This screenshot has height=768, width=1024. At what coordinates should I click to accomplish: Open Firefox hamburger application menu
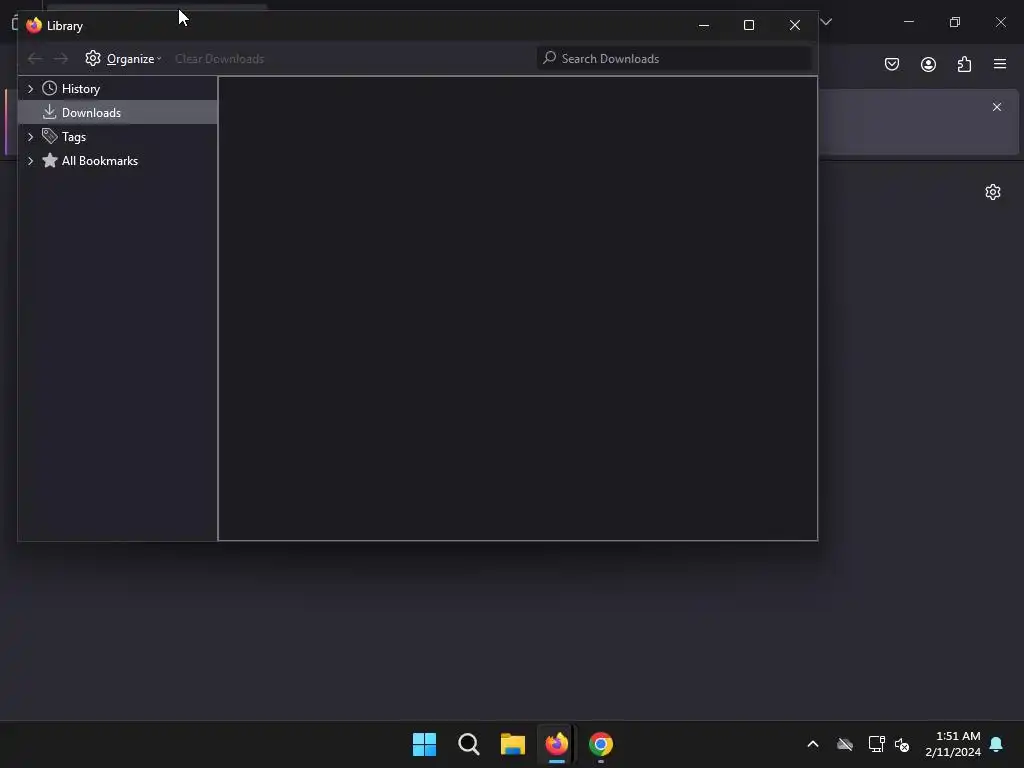[1000, 64]
